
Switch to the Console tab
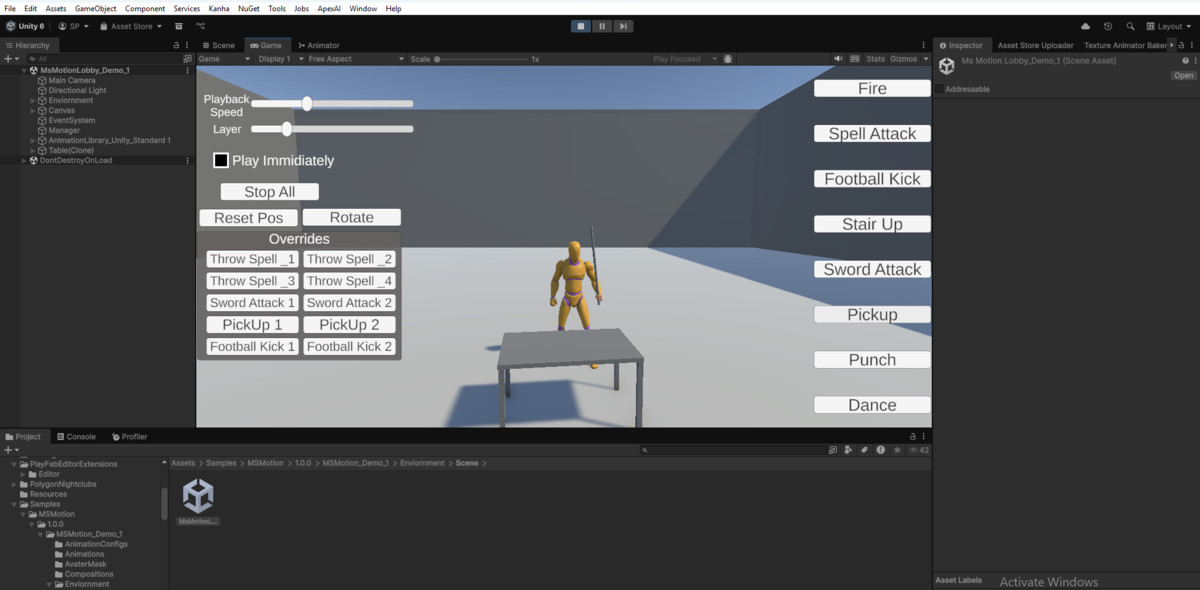(x=76, y=437)
